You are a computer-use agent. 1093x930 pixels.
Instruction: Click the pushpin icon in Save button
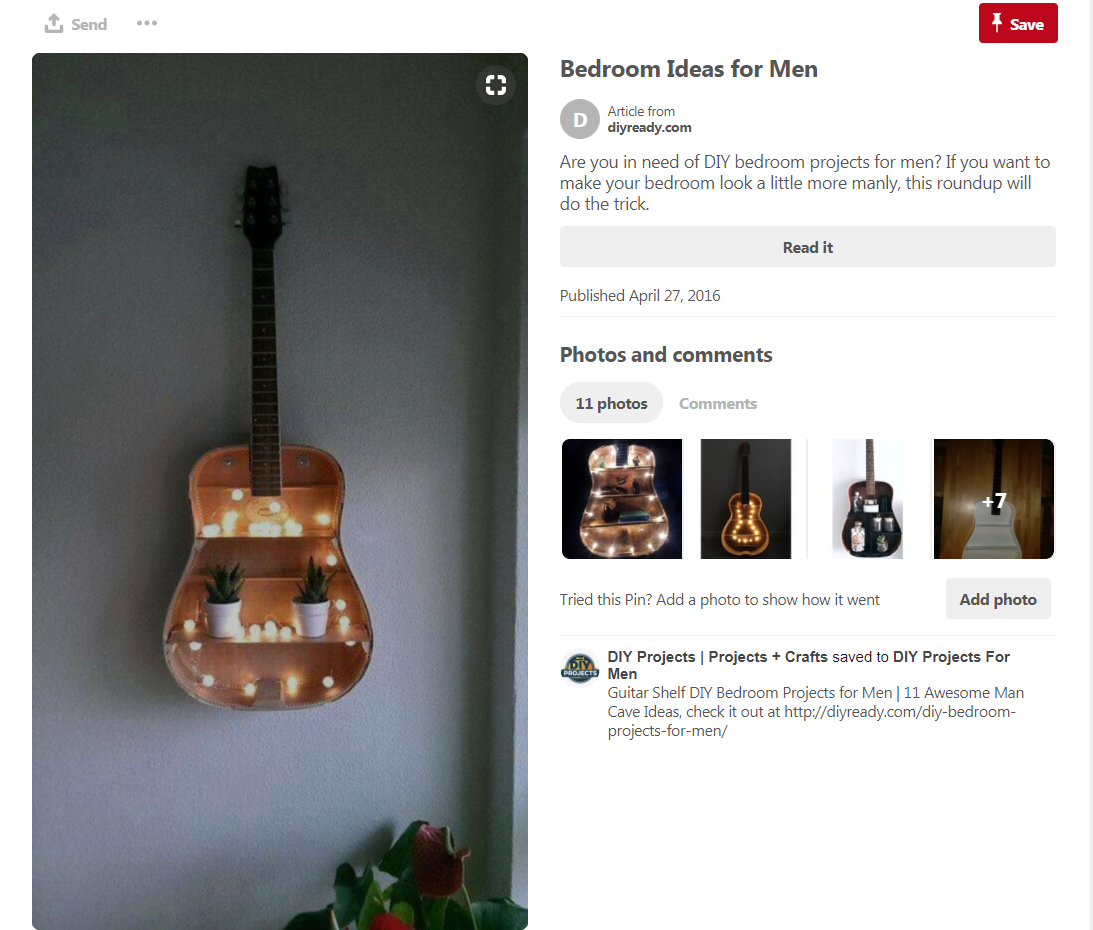coord(997,23)
